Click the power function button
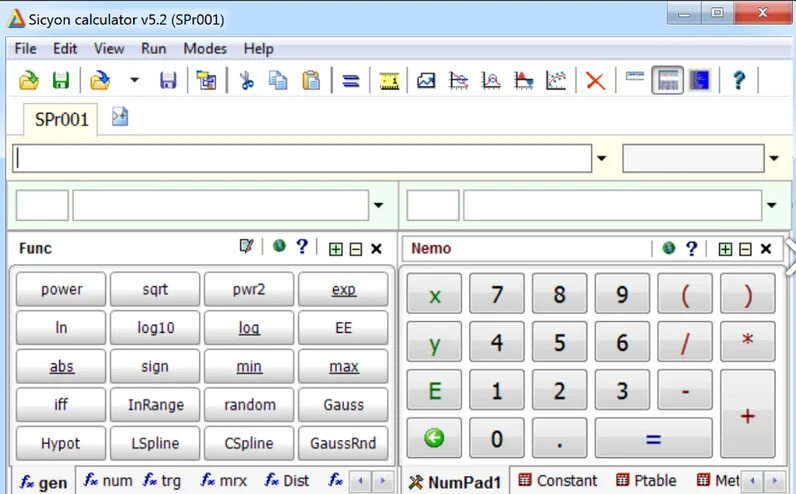 click(61, 289)
